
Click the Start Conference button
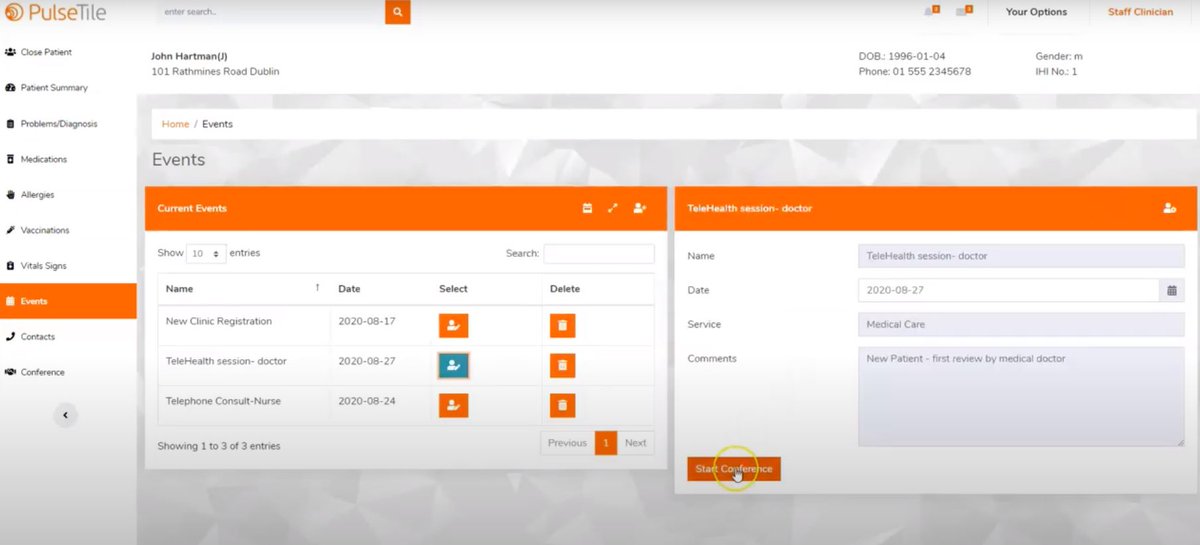coord(734,469)
